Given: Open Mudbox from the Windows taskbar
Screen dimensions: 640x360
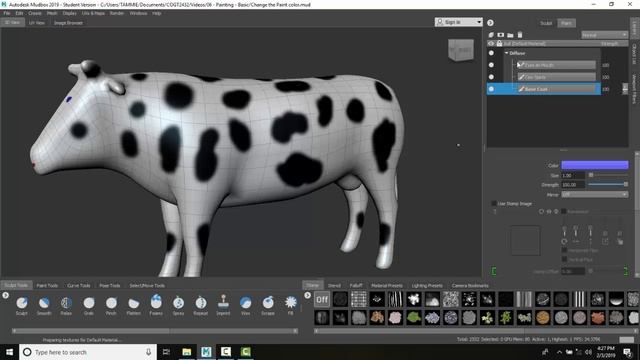Looking at the screenshot, I should tap(206, 352).
